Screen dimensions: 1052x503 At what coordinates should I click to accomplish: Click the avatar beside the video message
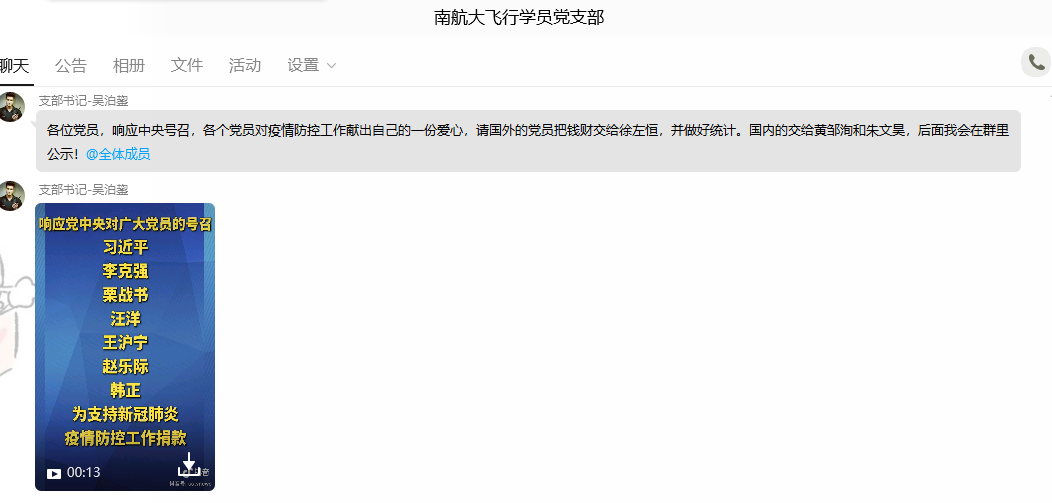[12, 196]
